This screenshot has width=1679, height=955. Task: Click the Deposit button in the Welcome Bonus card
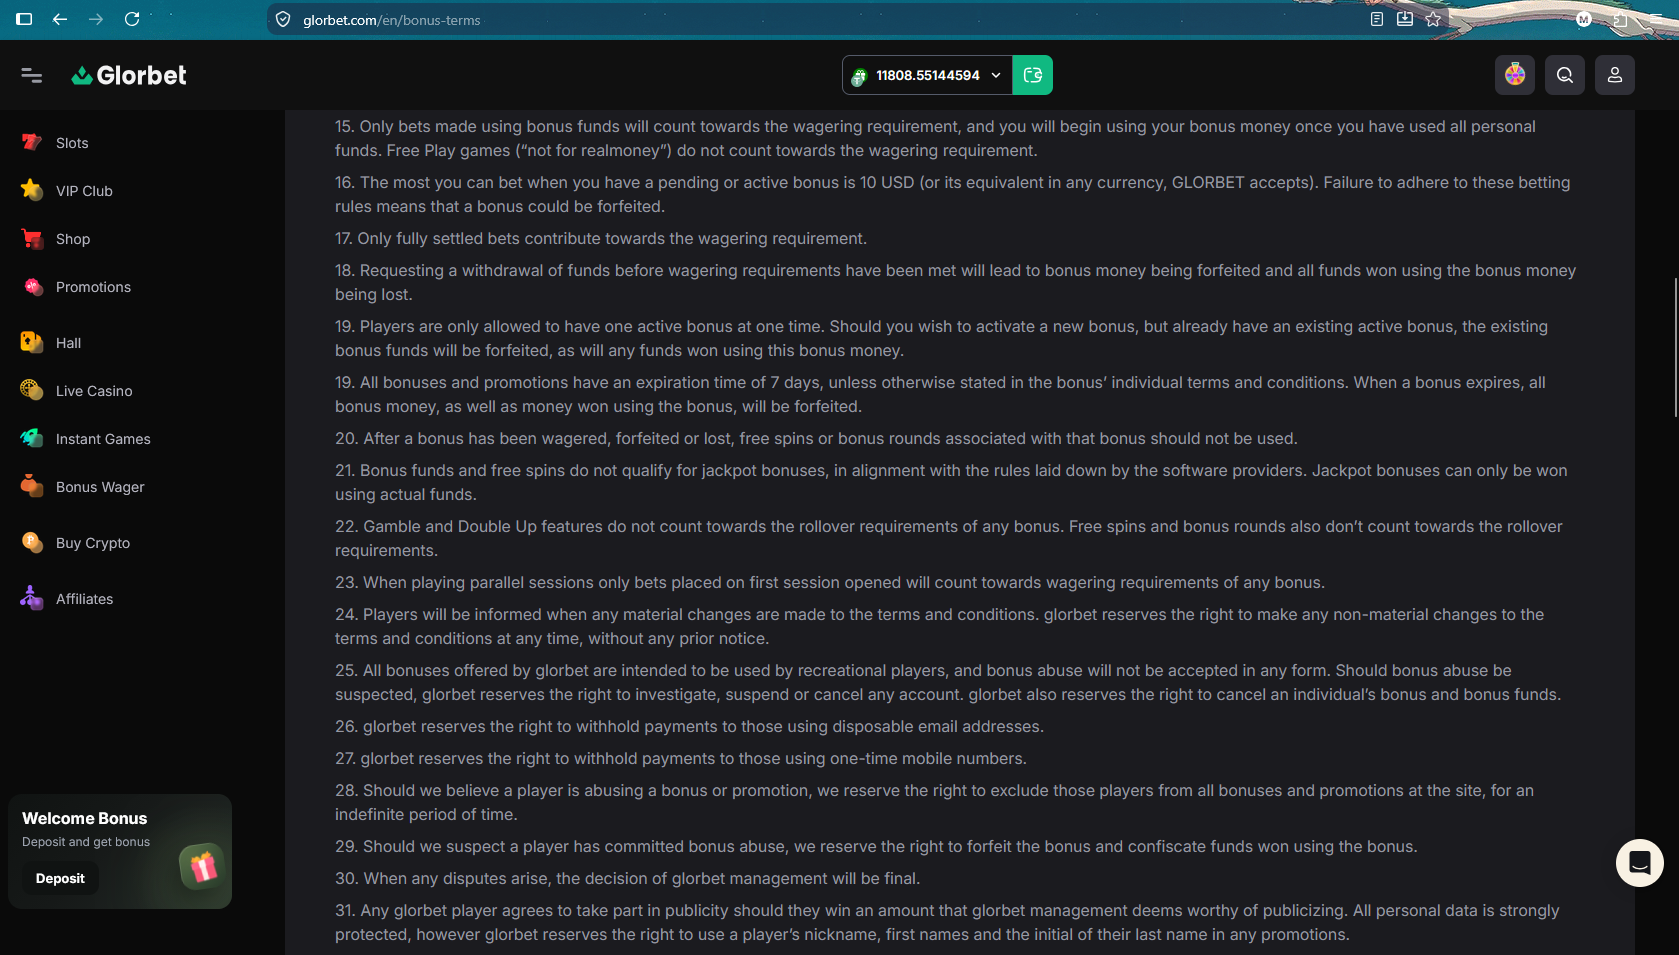(x=60, y=878)
